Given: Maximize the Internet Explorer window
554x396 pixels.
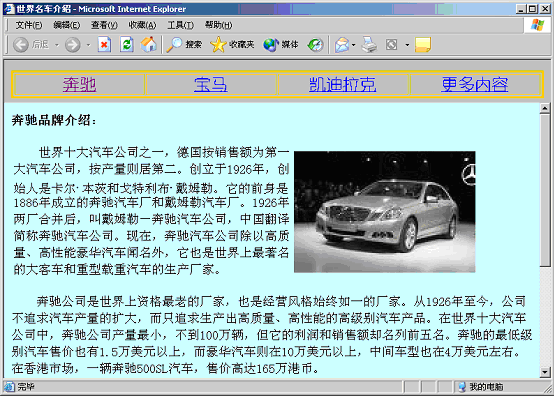Looking at the screenshot, I should pyautogui.click(x=532, y=9).
